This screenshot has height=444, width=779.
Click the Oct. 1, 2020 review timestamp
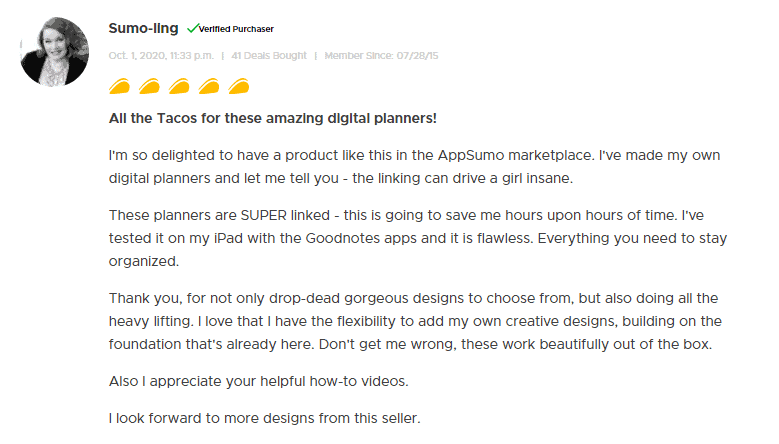161,56
